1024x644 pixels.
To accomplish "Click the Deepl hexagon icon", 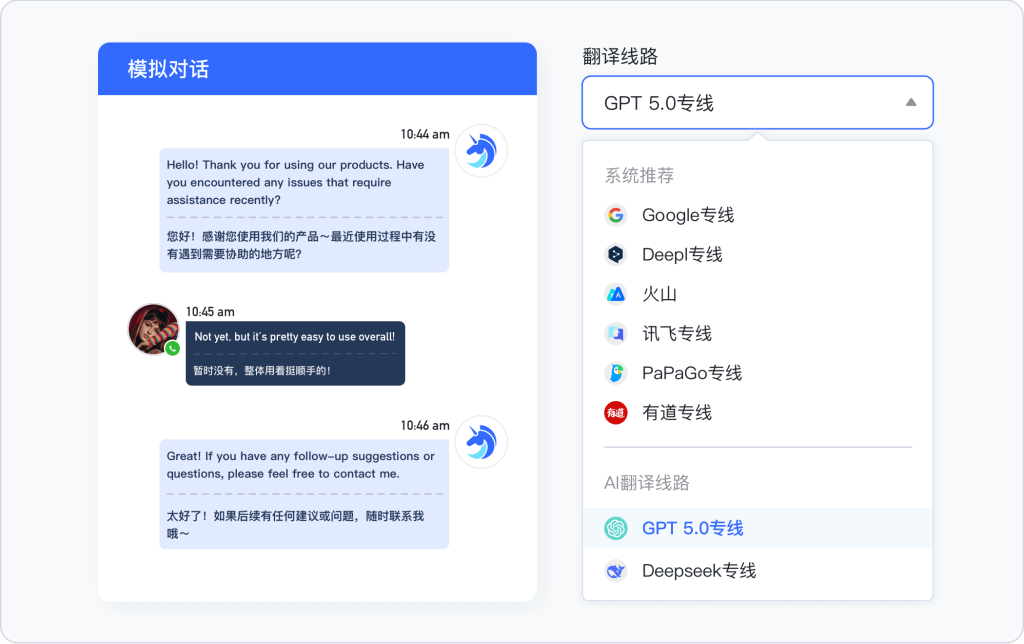I will click(x=615, y=255).
